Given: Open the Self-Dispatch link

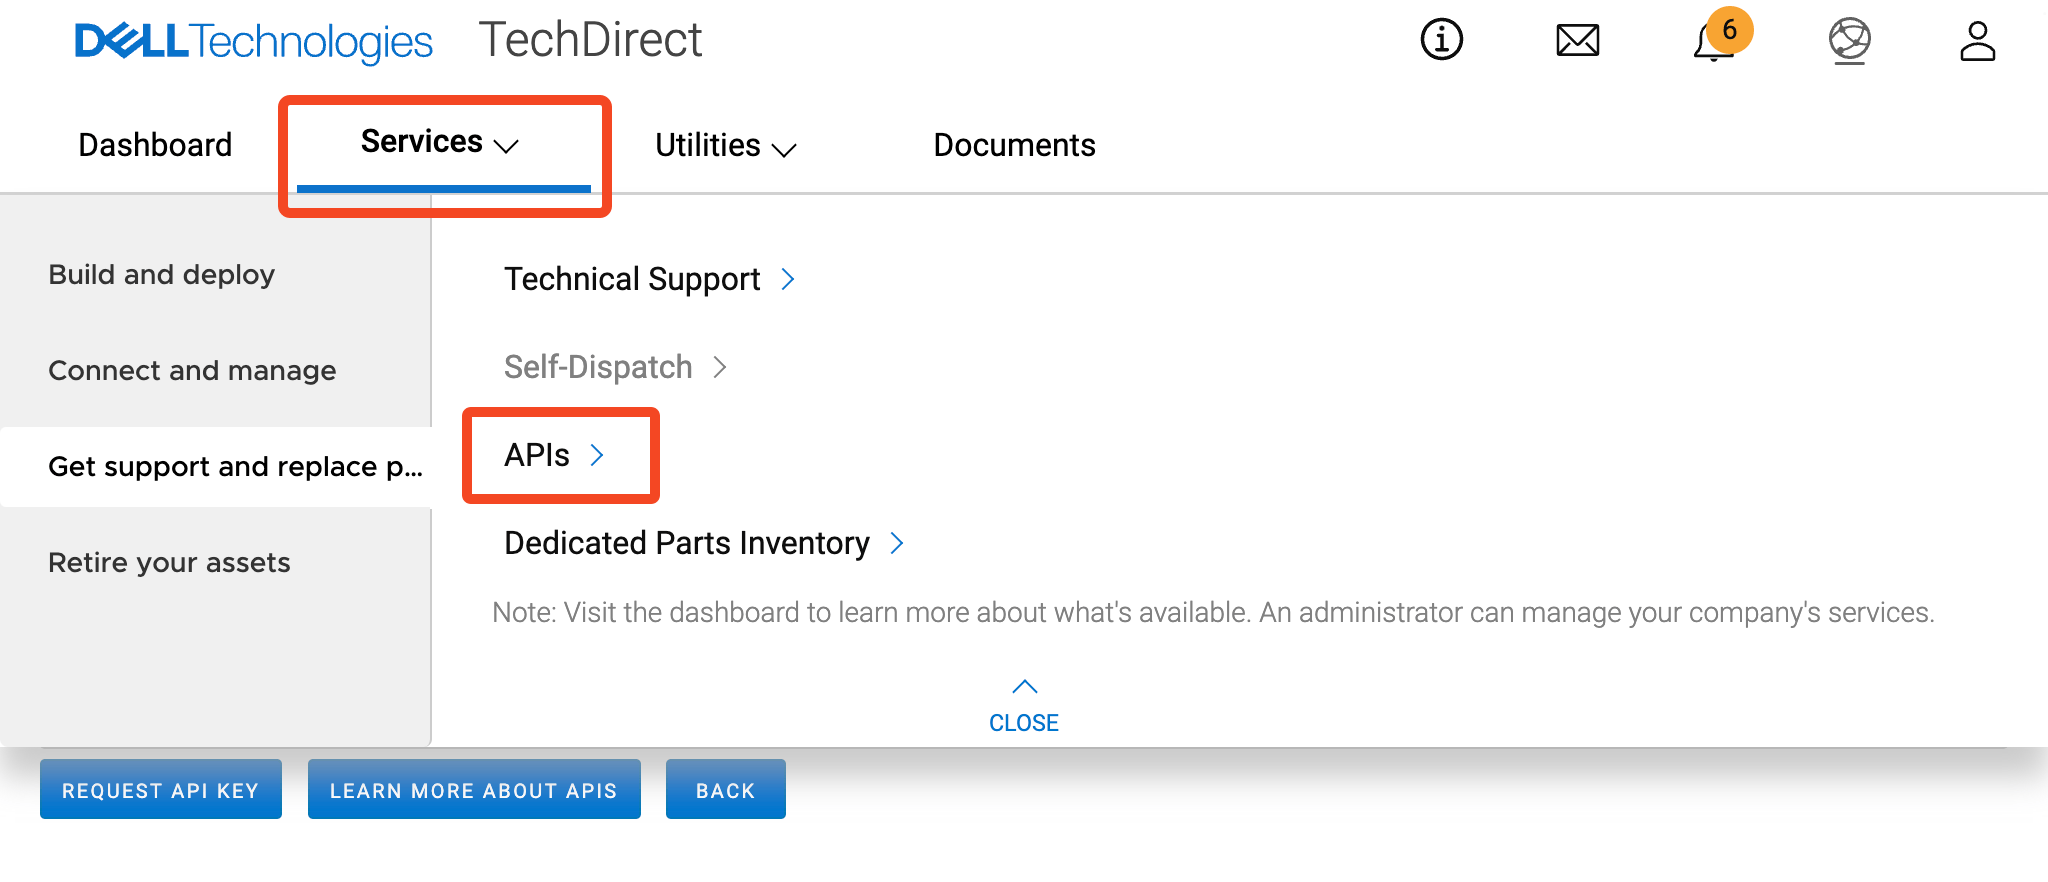Looking at the screenshot, I should pyautogui.click(x=598, y=367).
